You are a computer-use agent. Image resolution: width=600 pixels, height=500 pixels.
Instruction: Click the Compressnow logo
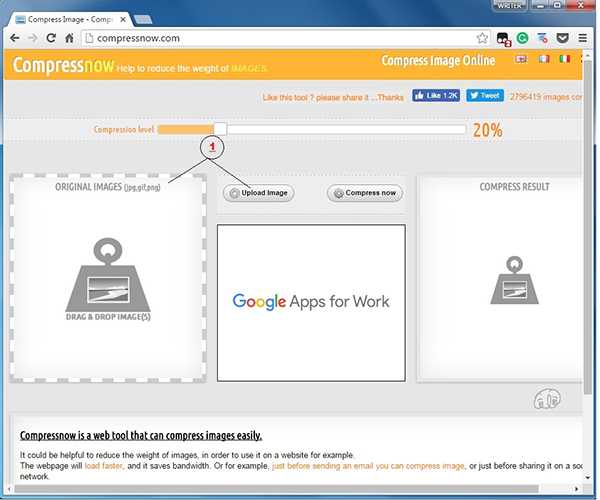click(x=64, y=65)
